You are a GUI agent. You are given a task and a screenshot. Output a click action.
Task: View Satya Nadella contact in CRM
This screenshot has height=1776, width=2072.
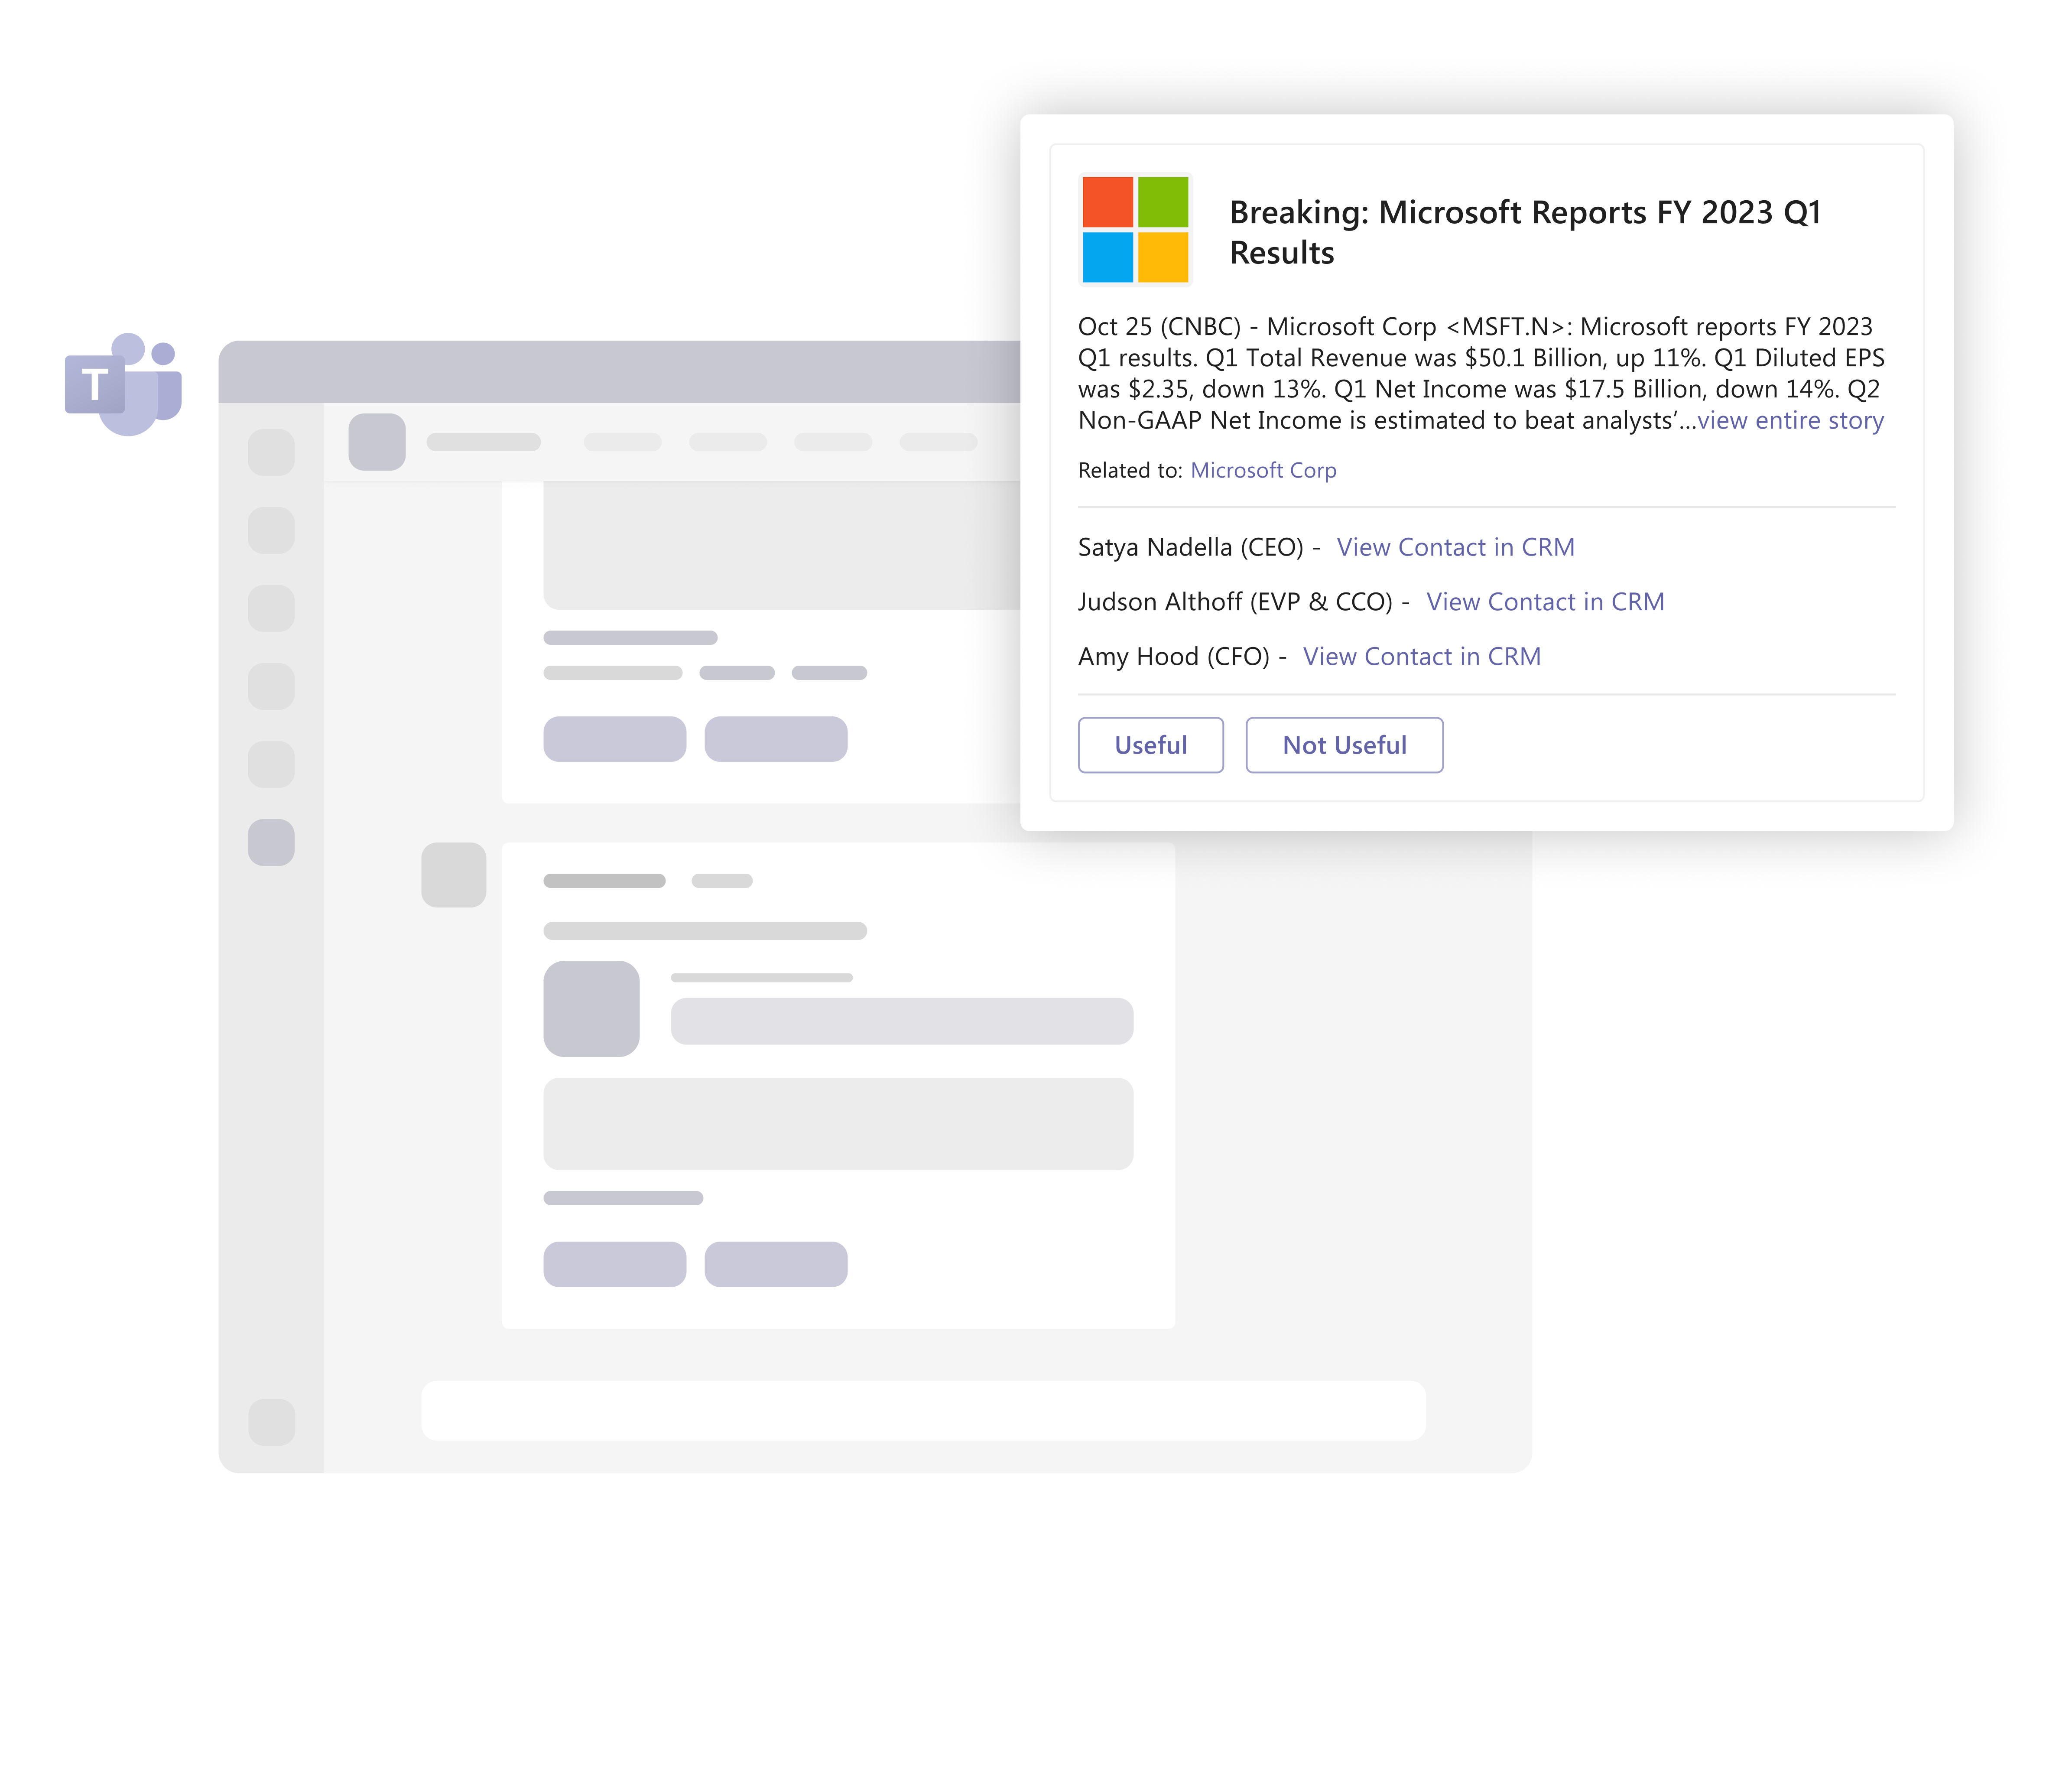[x=1455, y=547]
